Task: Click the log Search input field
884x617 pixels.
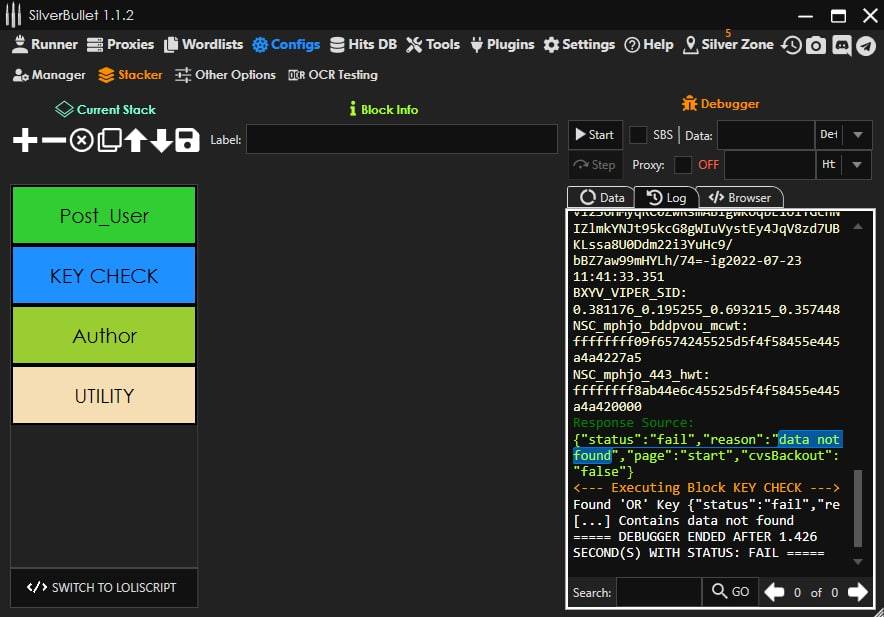Action: (x=658, y=592)
